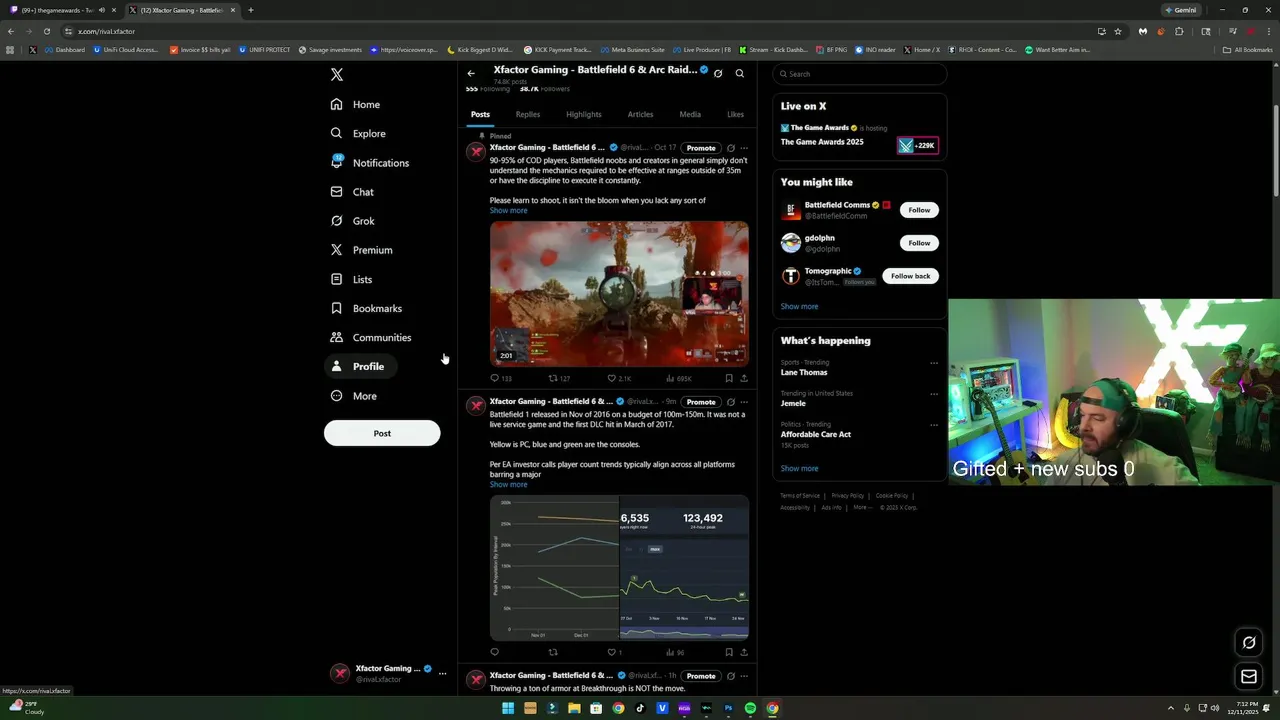Image resolution: width=1280 pixels, height=720 pixels.
Task: Open the More menu in sidebar
Action: click(353, 396)
